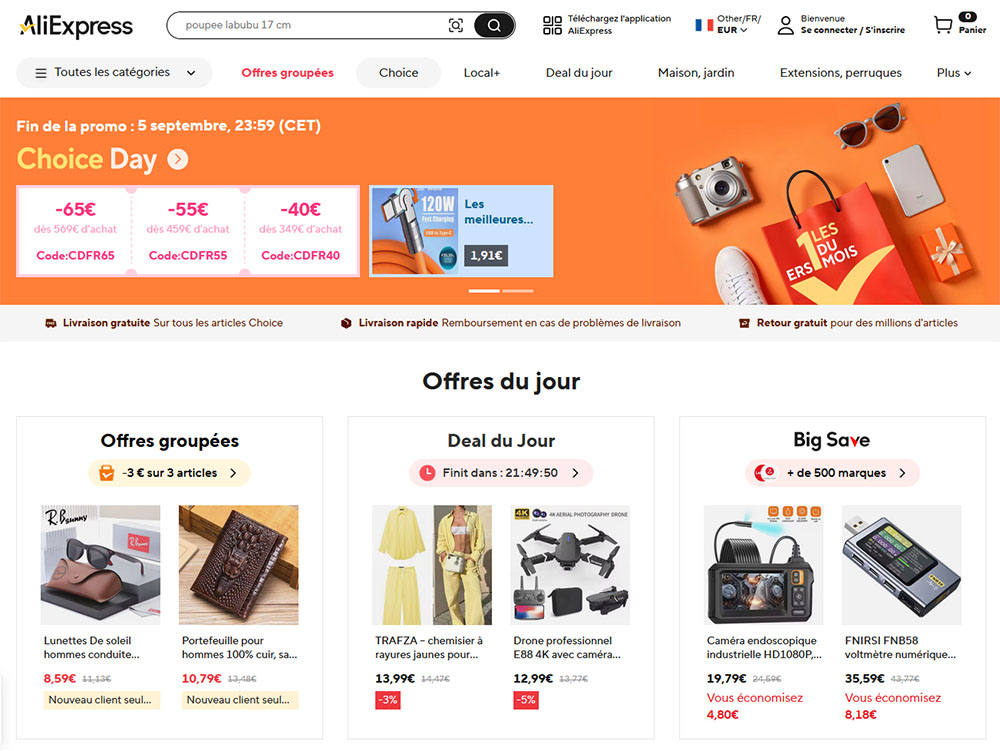Click the black search magnifier button
Image resolution: width=1000 pixels, height=751 pixels.
tap(494, 26)
